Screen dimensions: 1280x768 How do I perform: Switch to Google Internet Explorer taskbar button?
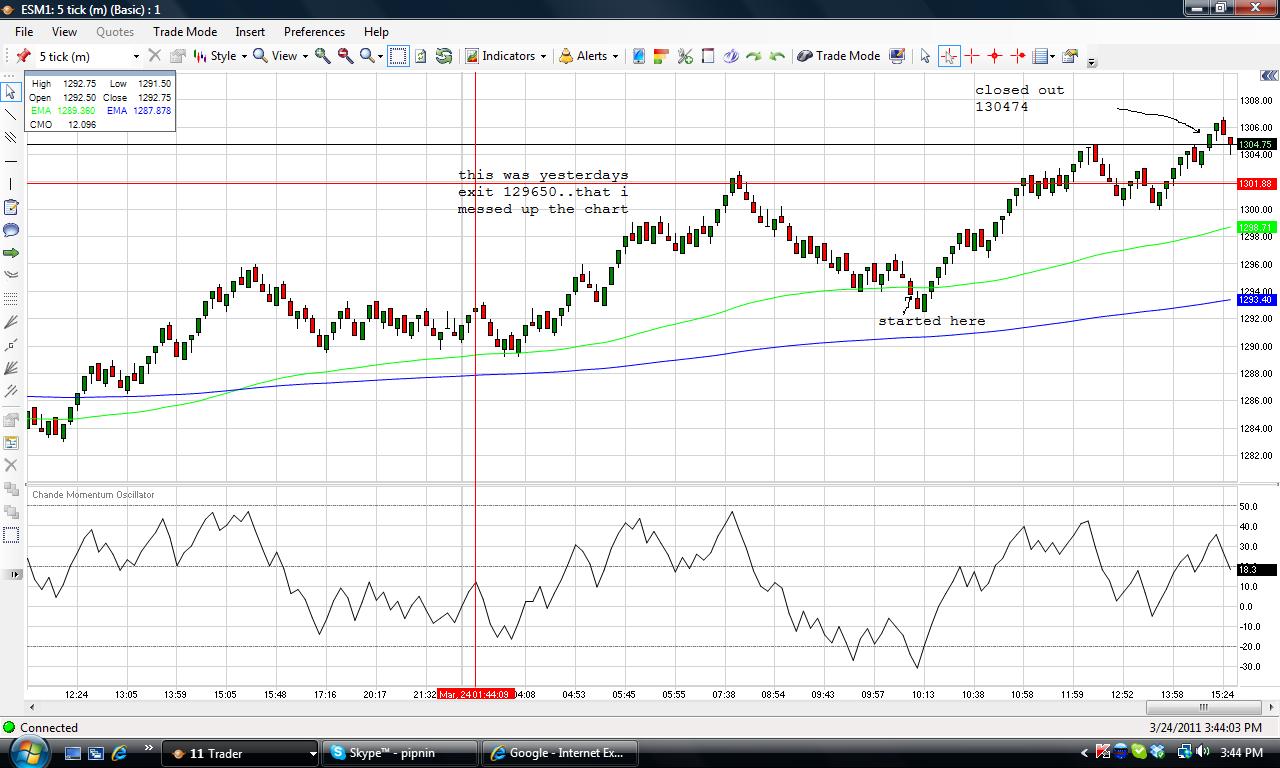point(561,753)
